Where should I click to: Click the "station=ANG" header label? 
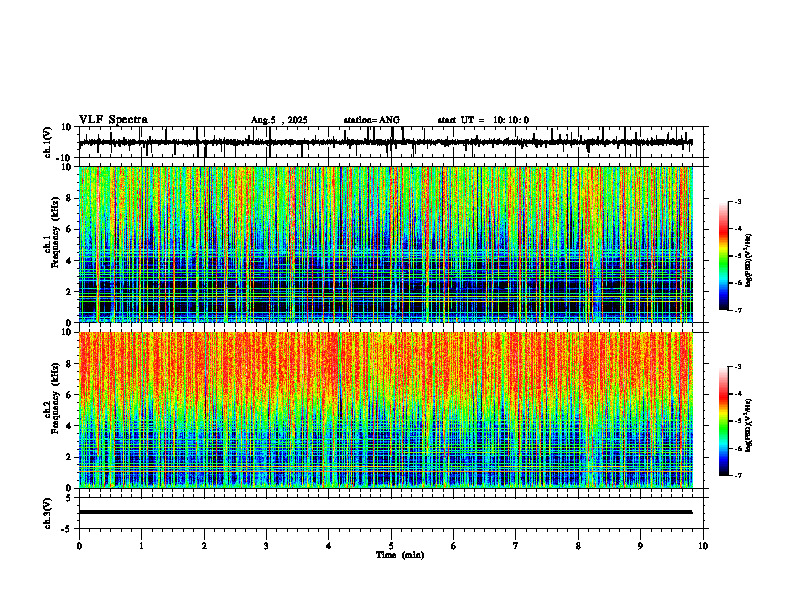tap(371, 120)
